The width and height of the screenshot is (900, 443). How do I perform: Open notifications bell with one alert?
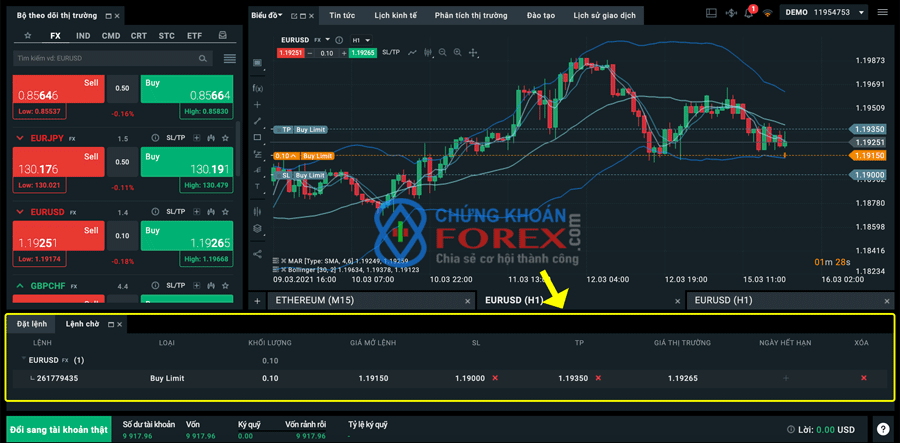[749, 13]
